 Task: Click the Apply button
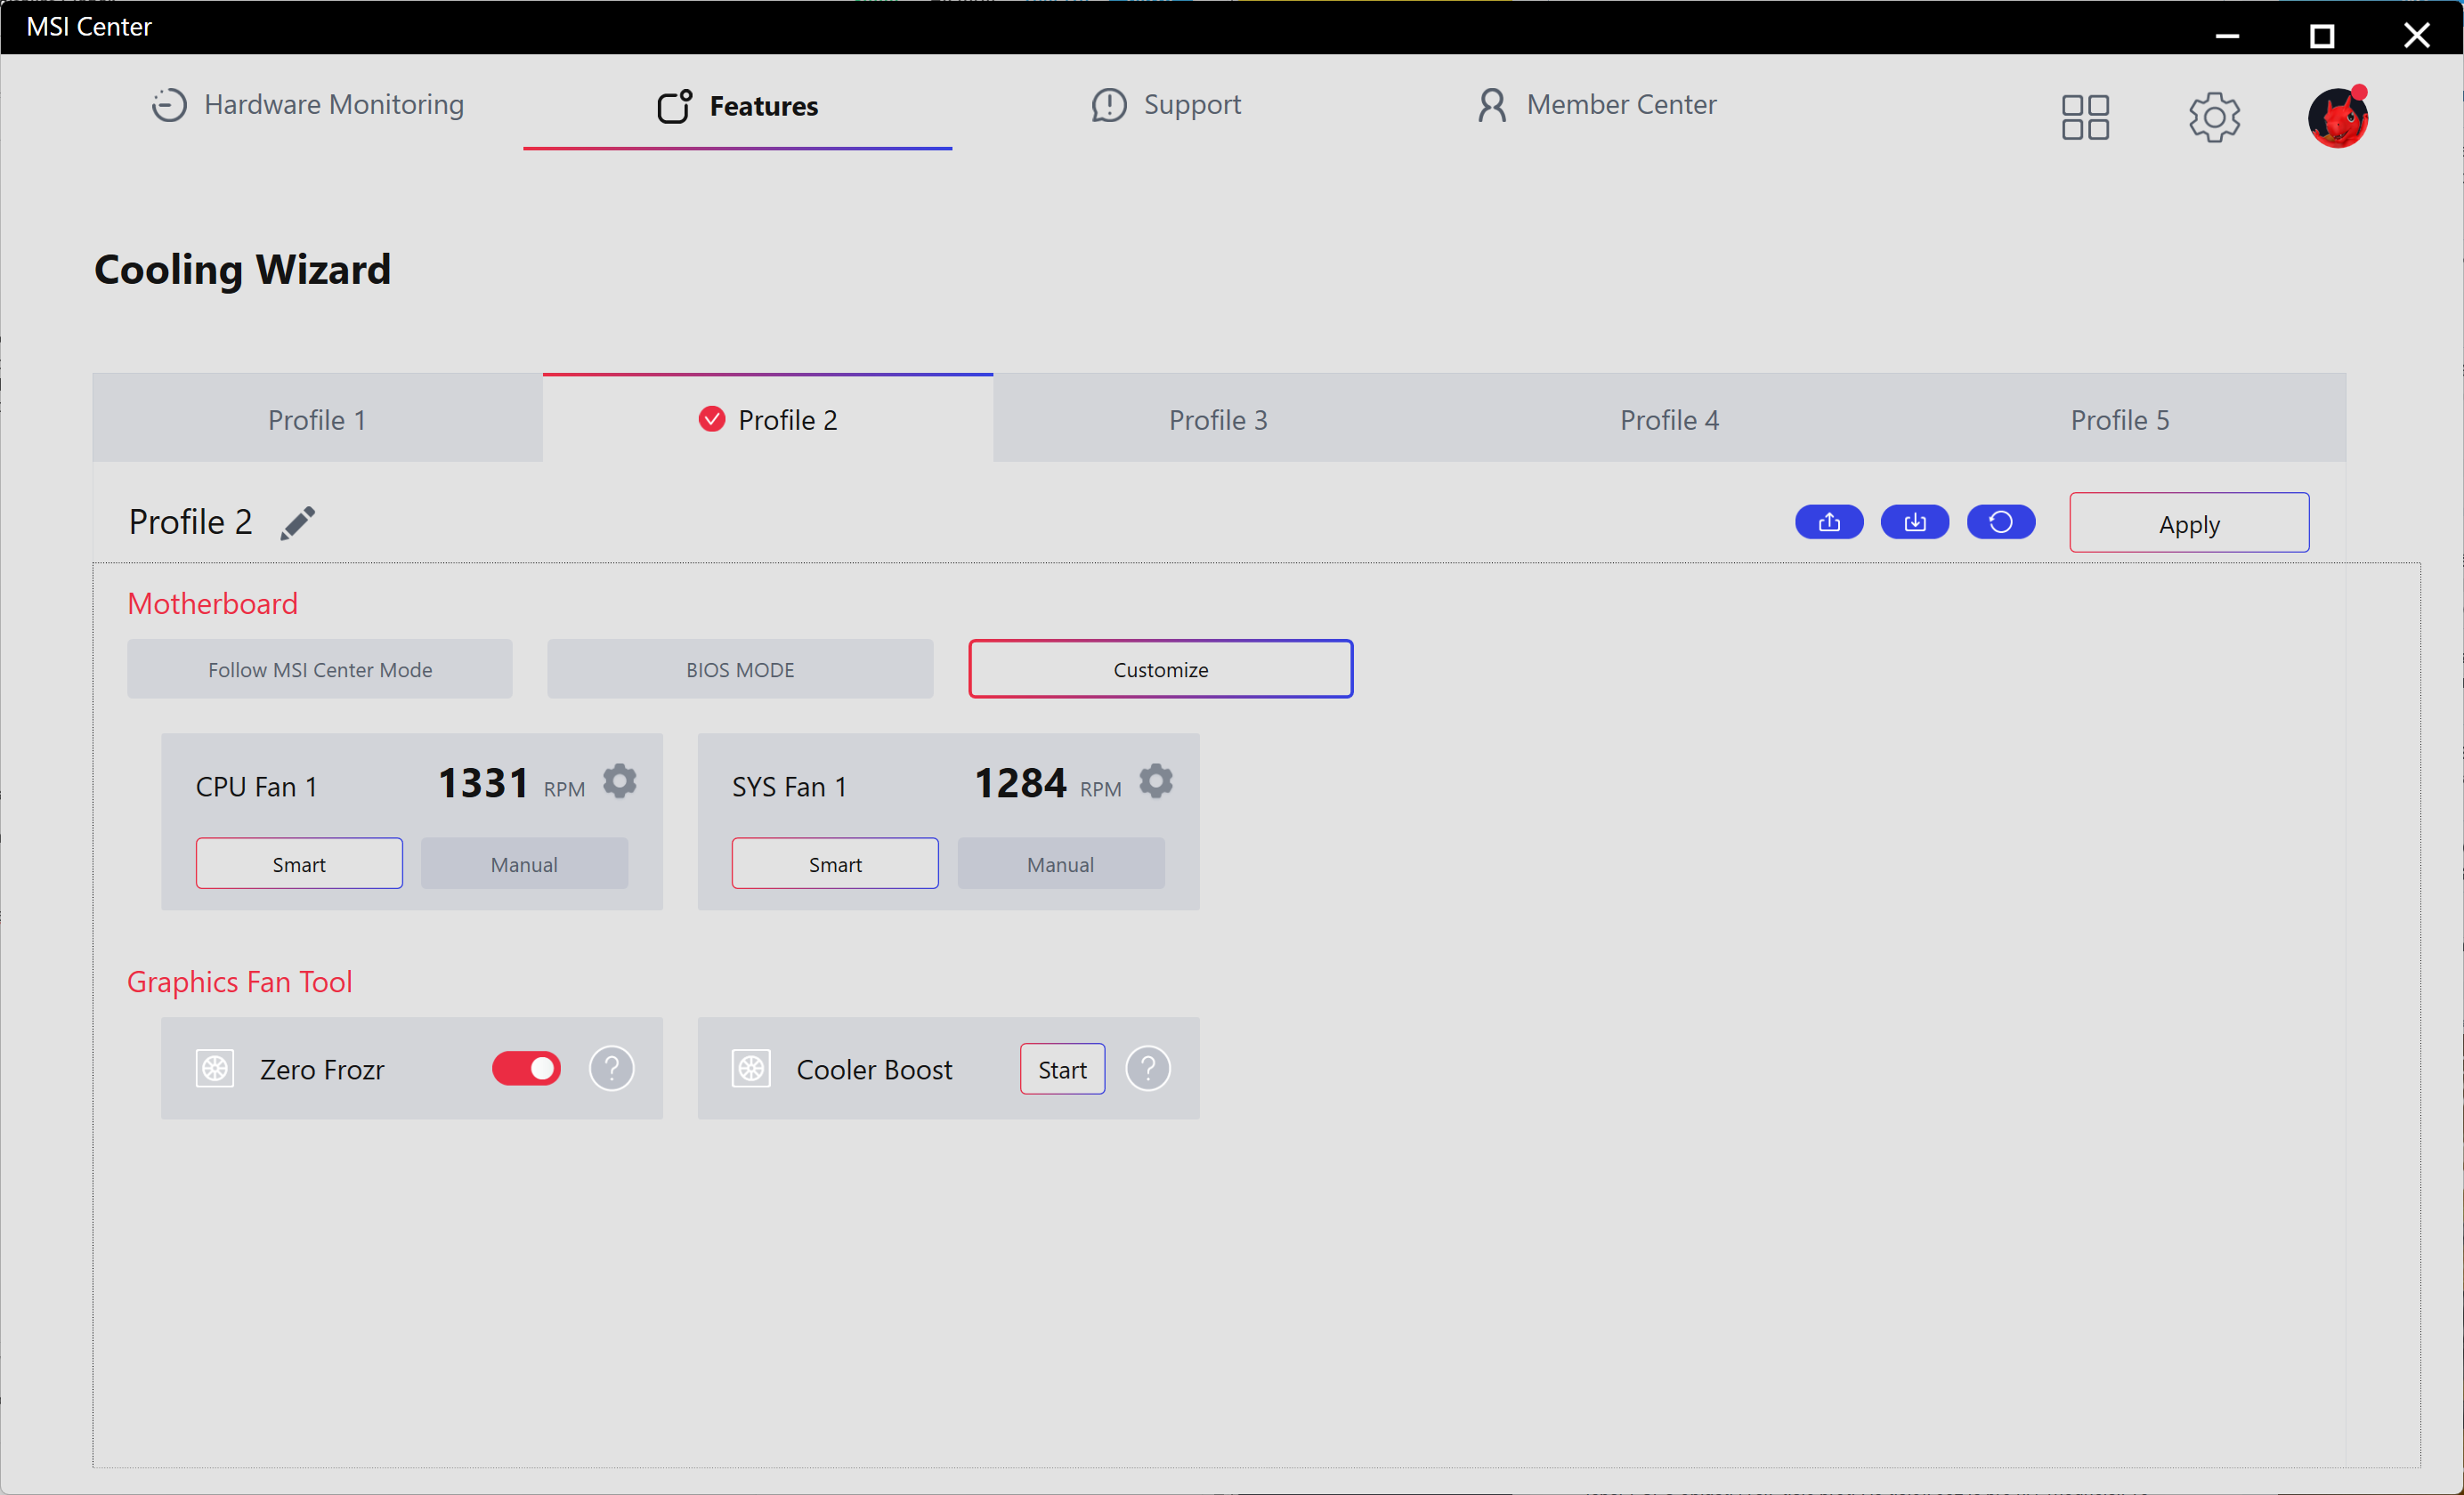2188,522
